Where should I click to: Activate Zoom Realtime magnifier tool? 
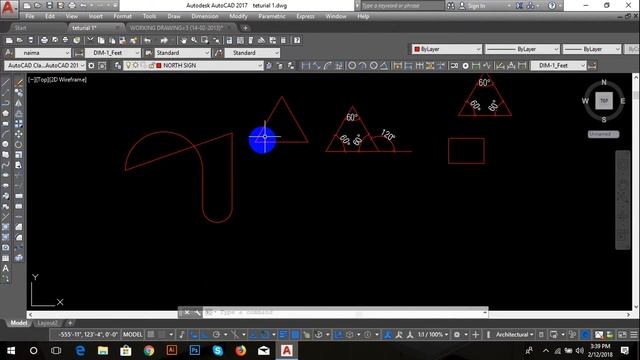[194, 40]
